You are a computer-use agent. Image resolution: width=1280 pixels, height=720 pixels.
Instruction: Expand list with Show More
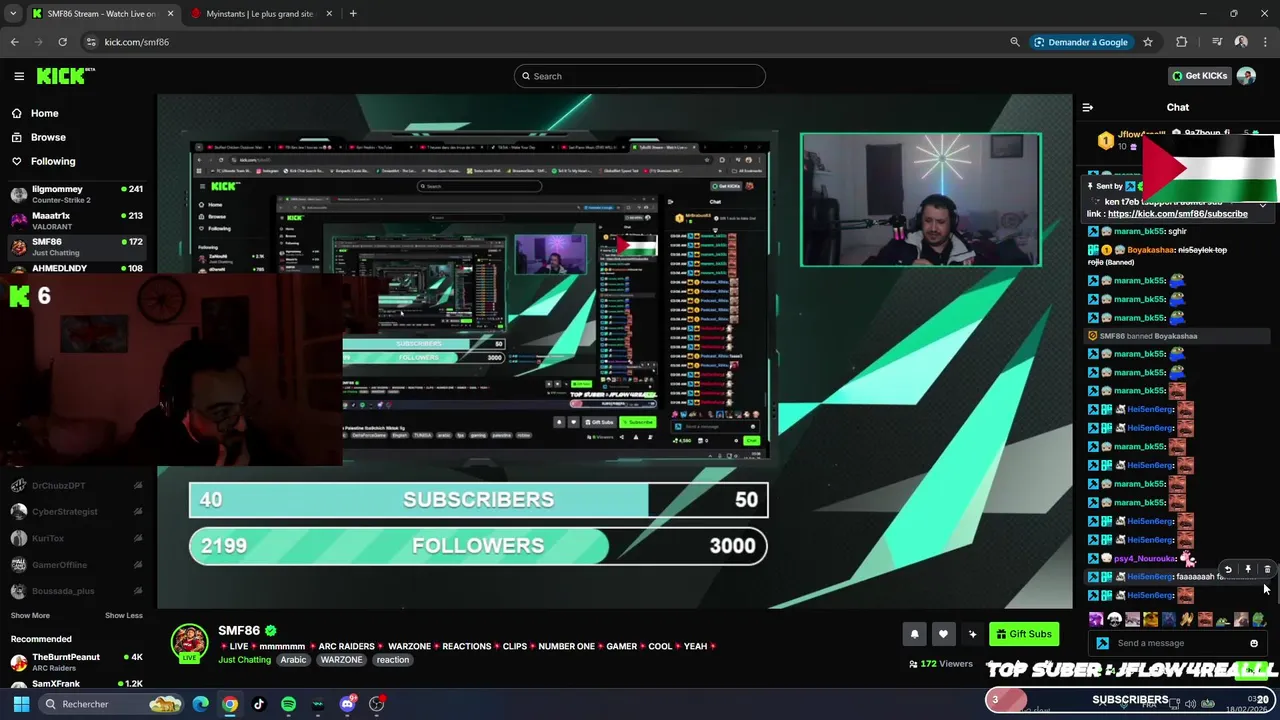(x=30, y=616)
